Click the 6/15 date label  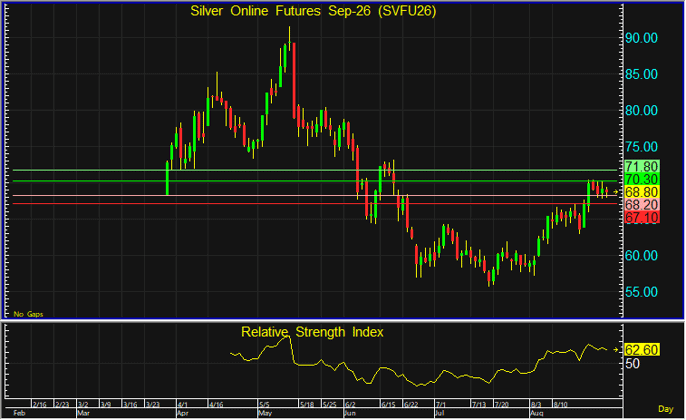coord(388,405)
